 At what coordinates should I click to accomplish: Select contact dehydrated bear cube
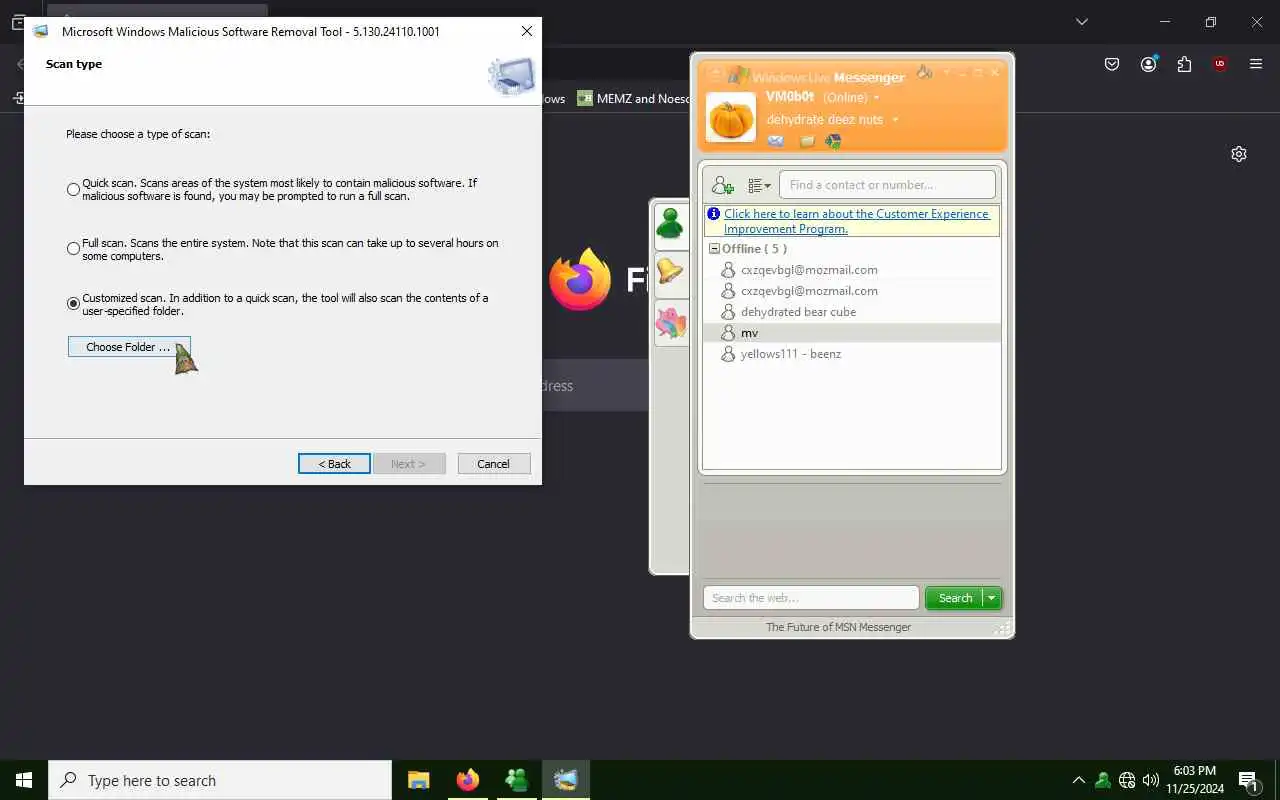(798, 312)
